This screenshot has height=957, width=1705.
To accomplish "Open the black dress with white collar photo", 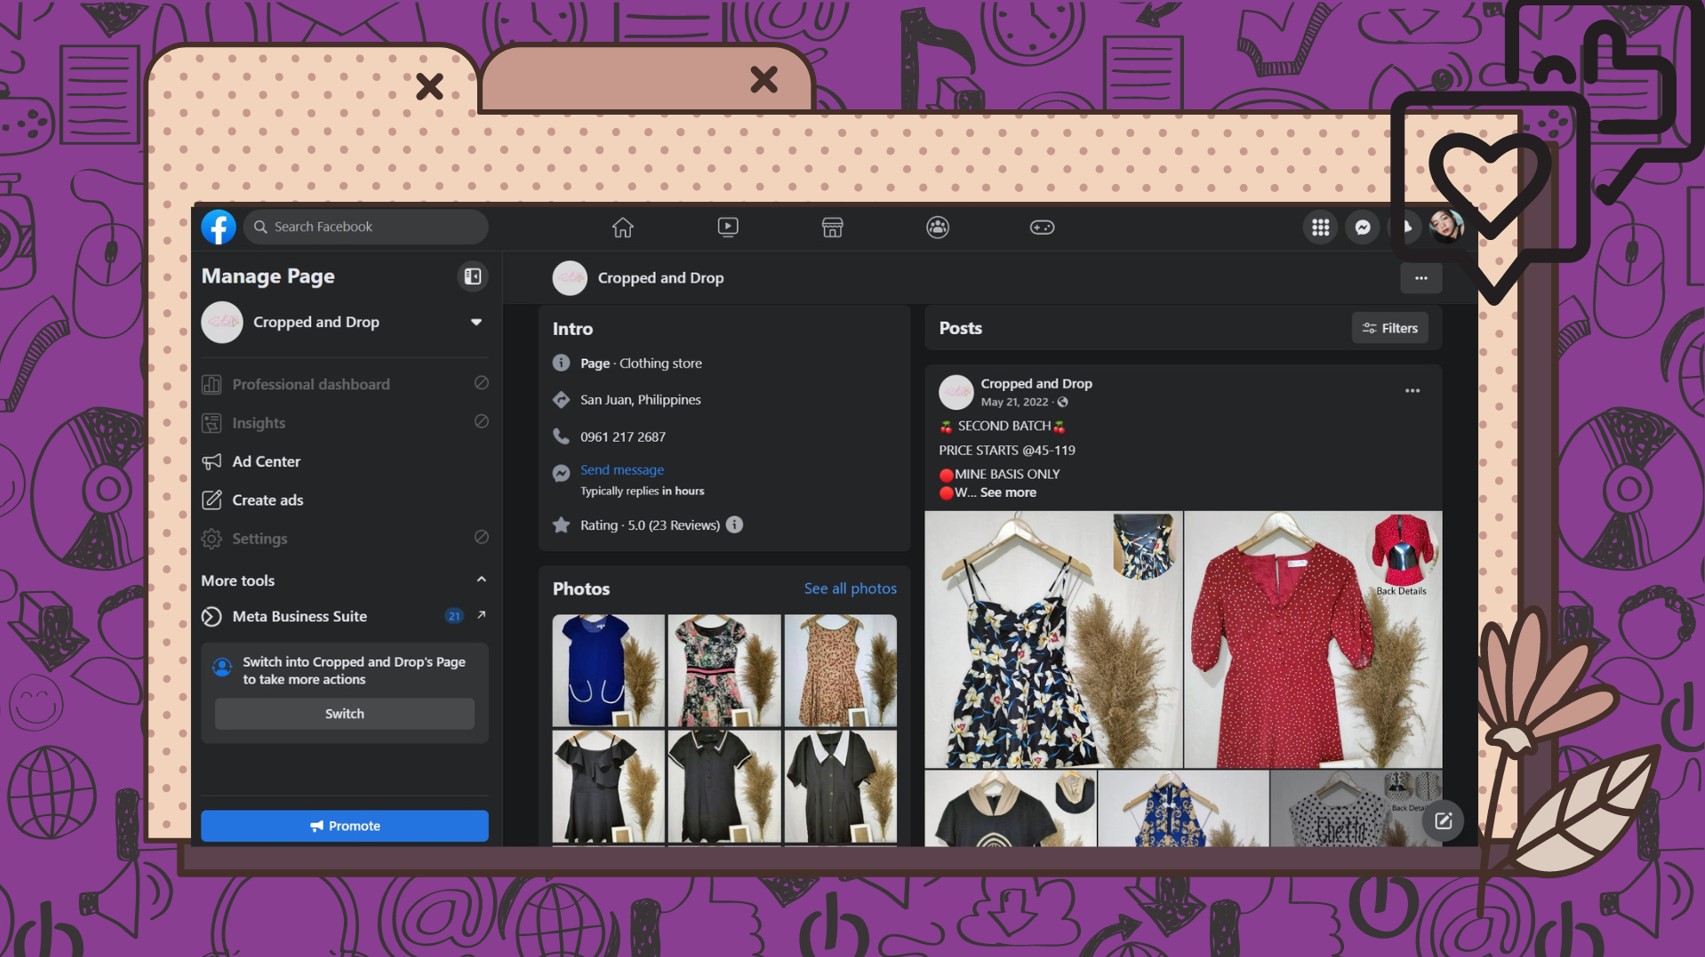I will pyautogui.click(x=840, y=787).
